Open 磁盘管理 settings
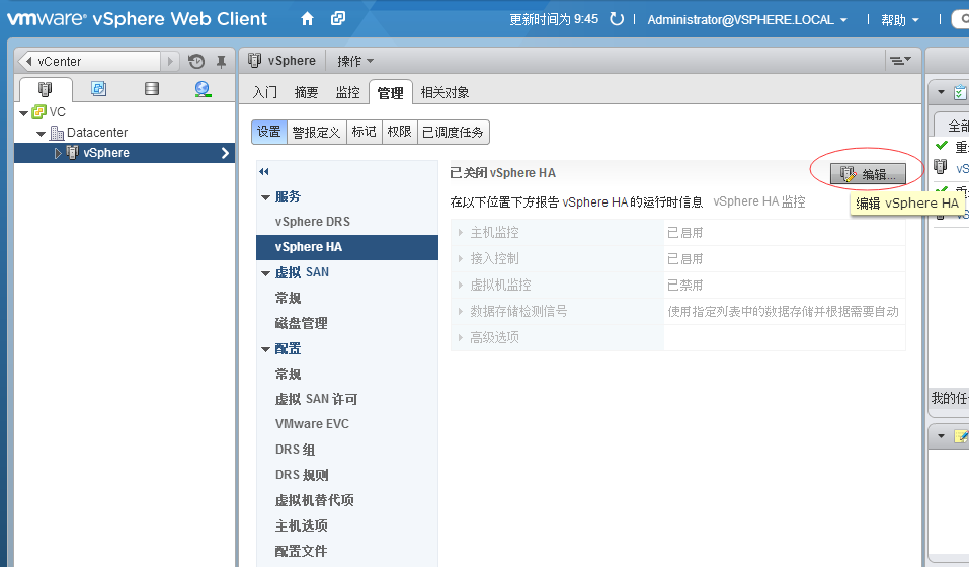This screenshot has width=970, height=567. coord(301,323)
